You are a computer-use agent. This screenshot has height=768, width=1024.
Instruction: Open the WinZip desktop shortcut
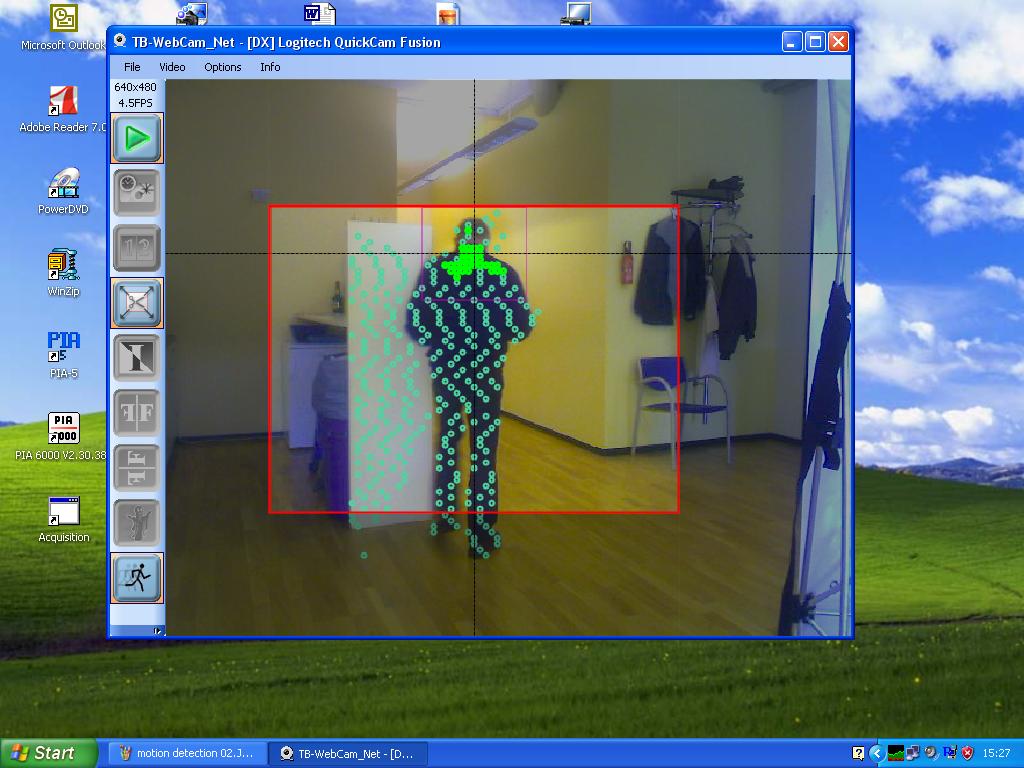click(x=63, y=273)
